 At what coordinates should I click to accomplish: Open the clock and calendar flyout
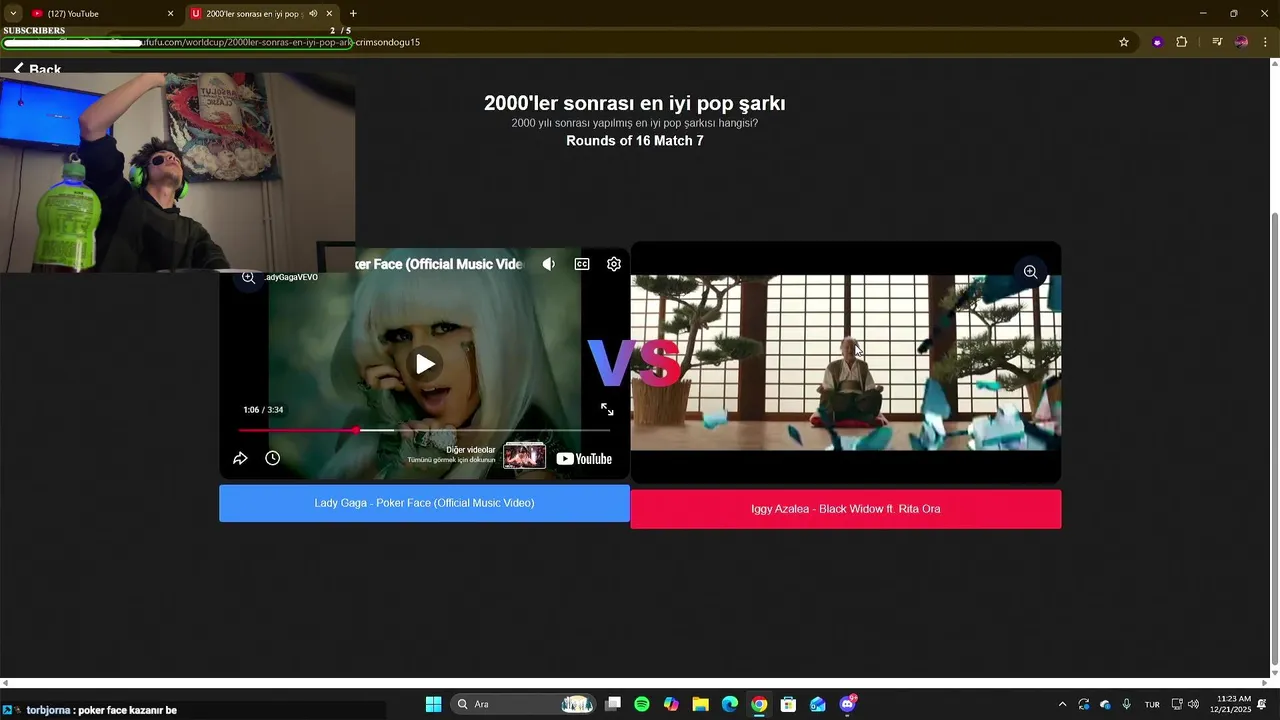tap(1229, 704)
